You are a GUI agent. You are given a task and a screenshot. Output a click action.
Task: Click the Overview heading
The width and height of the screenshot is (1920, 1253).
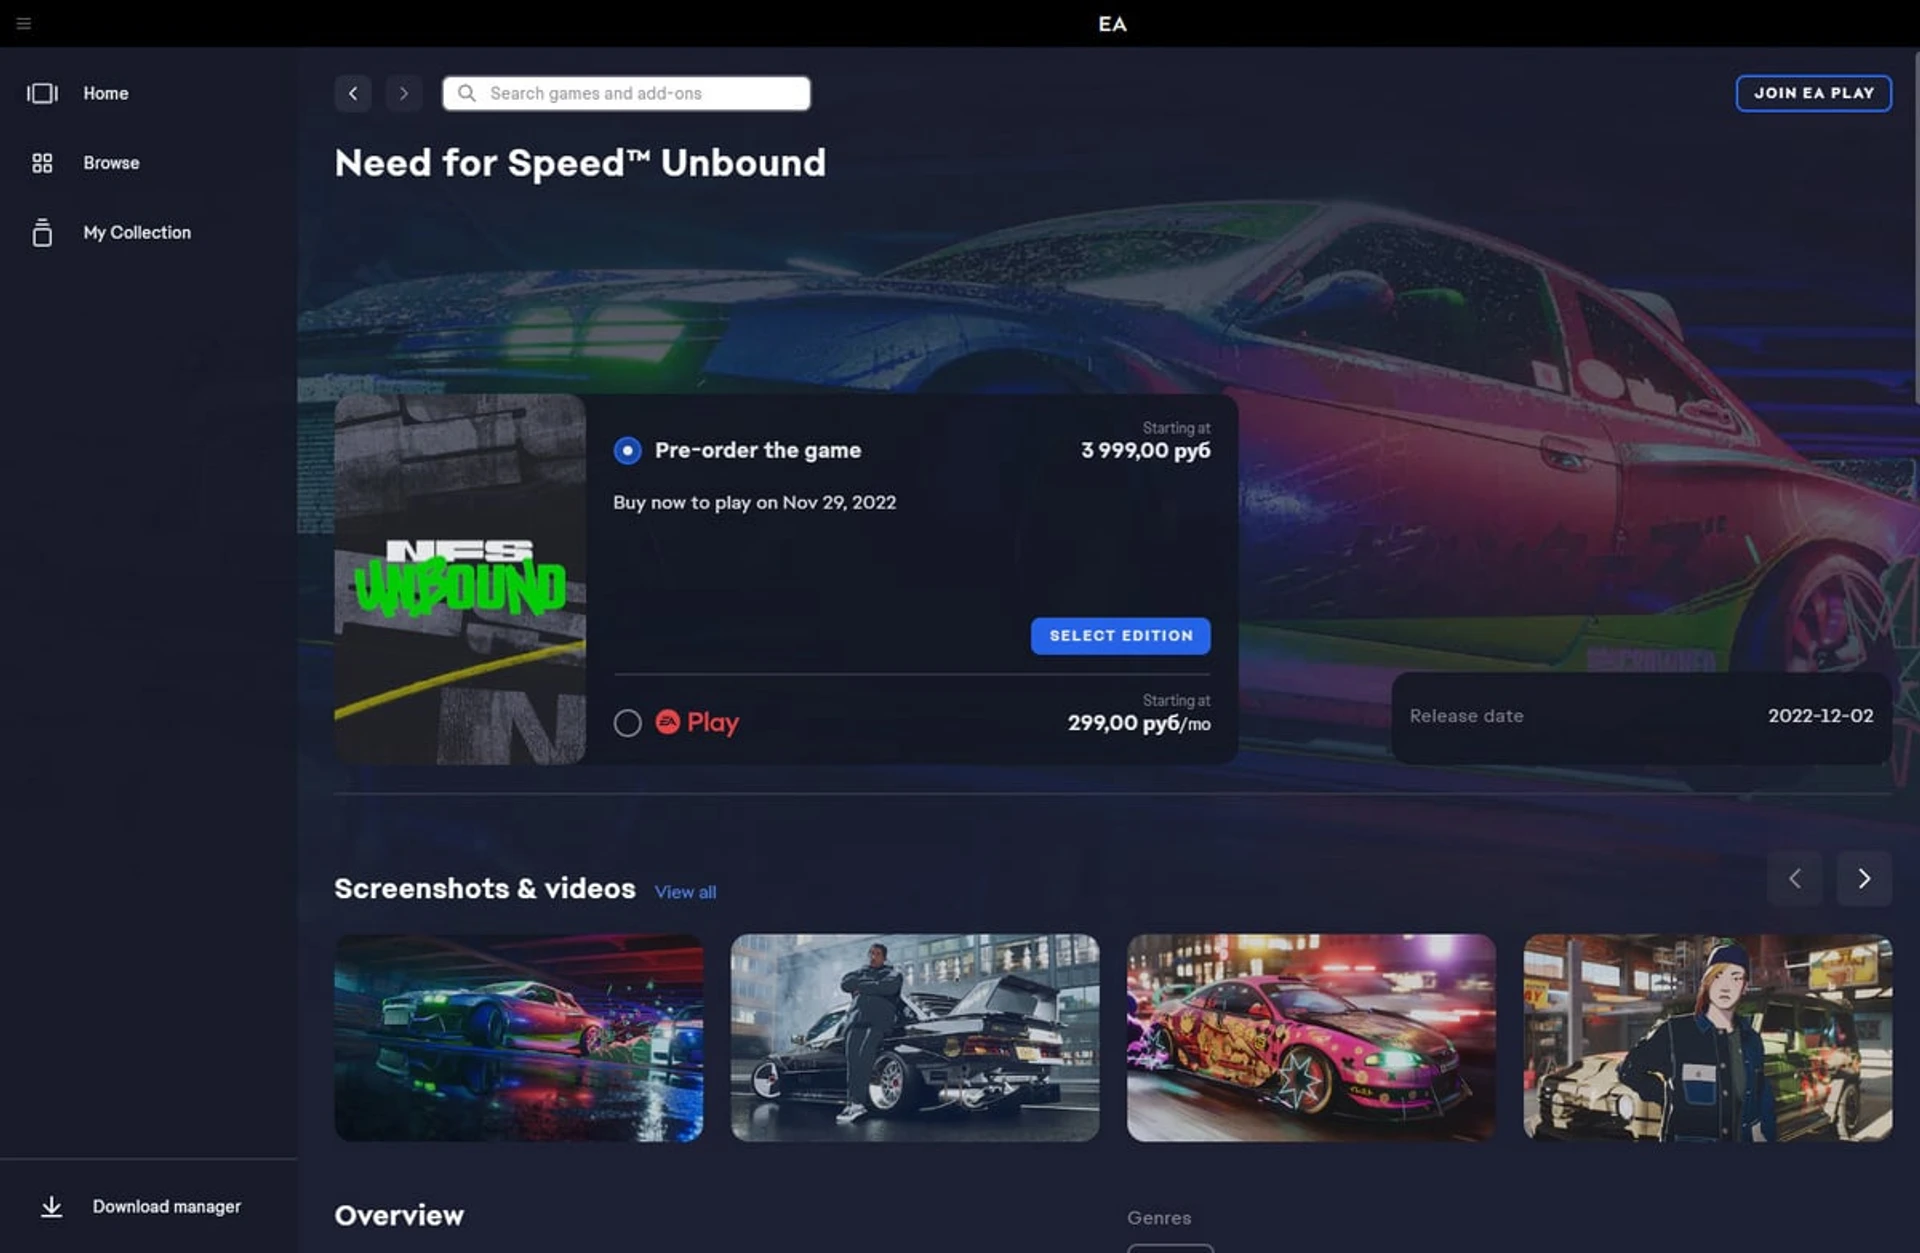click(399, 1216)
